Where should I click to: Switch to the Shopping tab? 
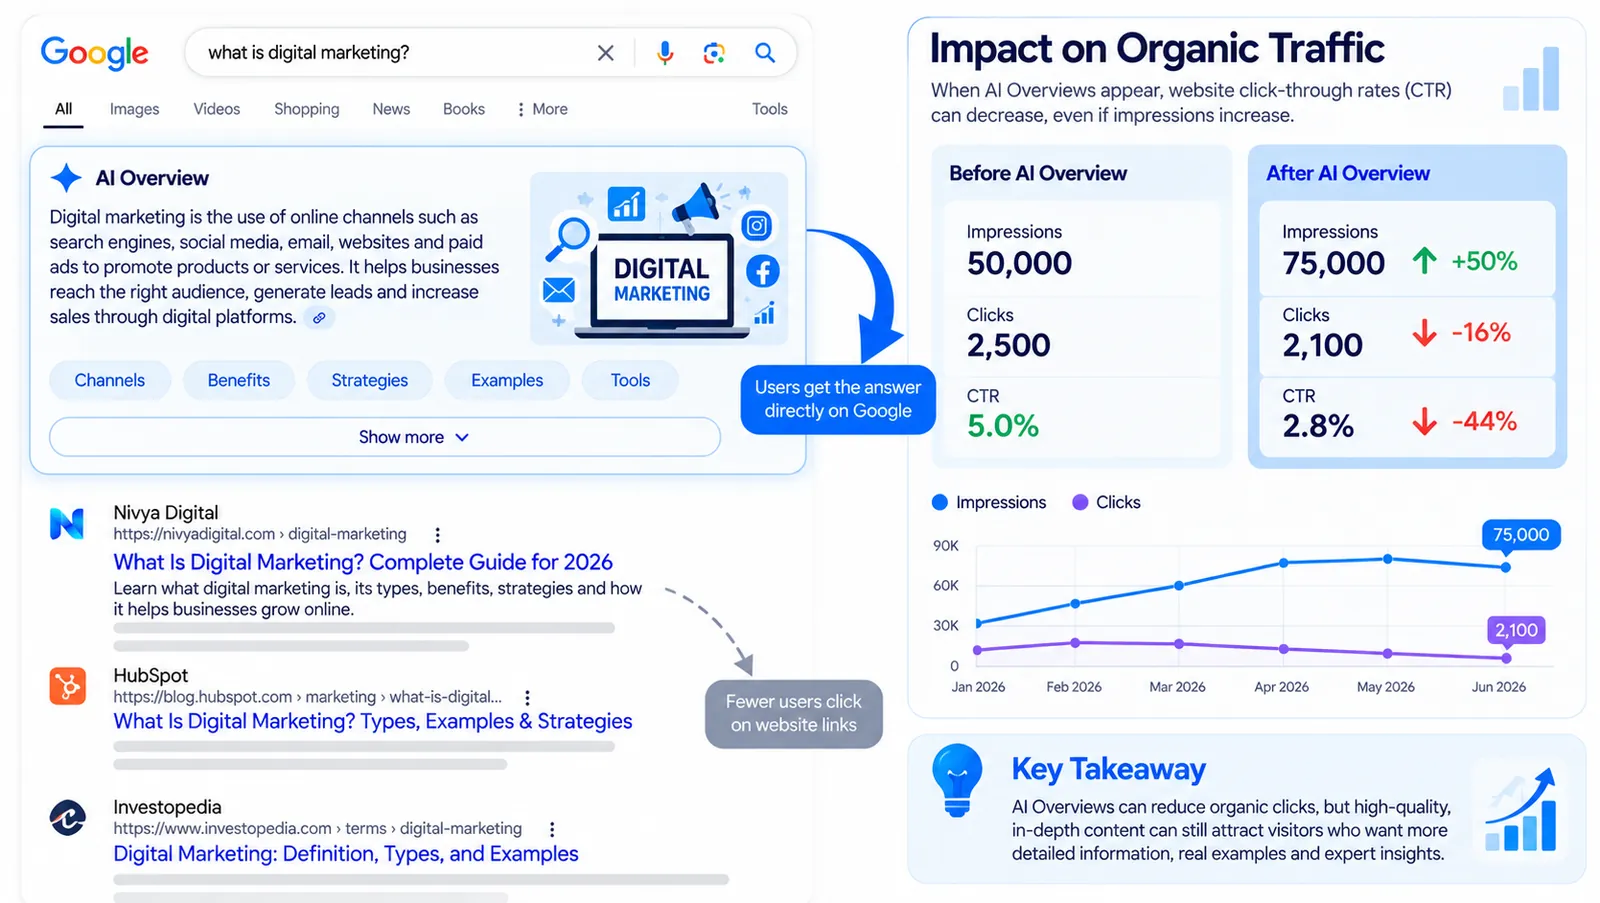[x=307, y=109]
